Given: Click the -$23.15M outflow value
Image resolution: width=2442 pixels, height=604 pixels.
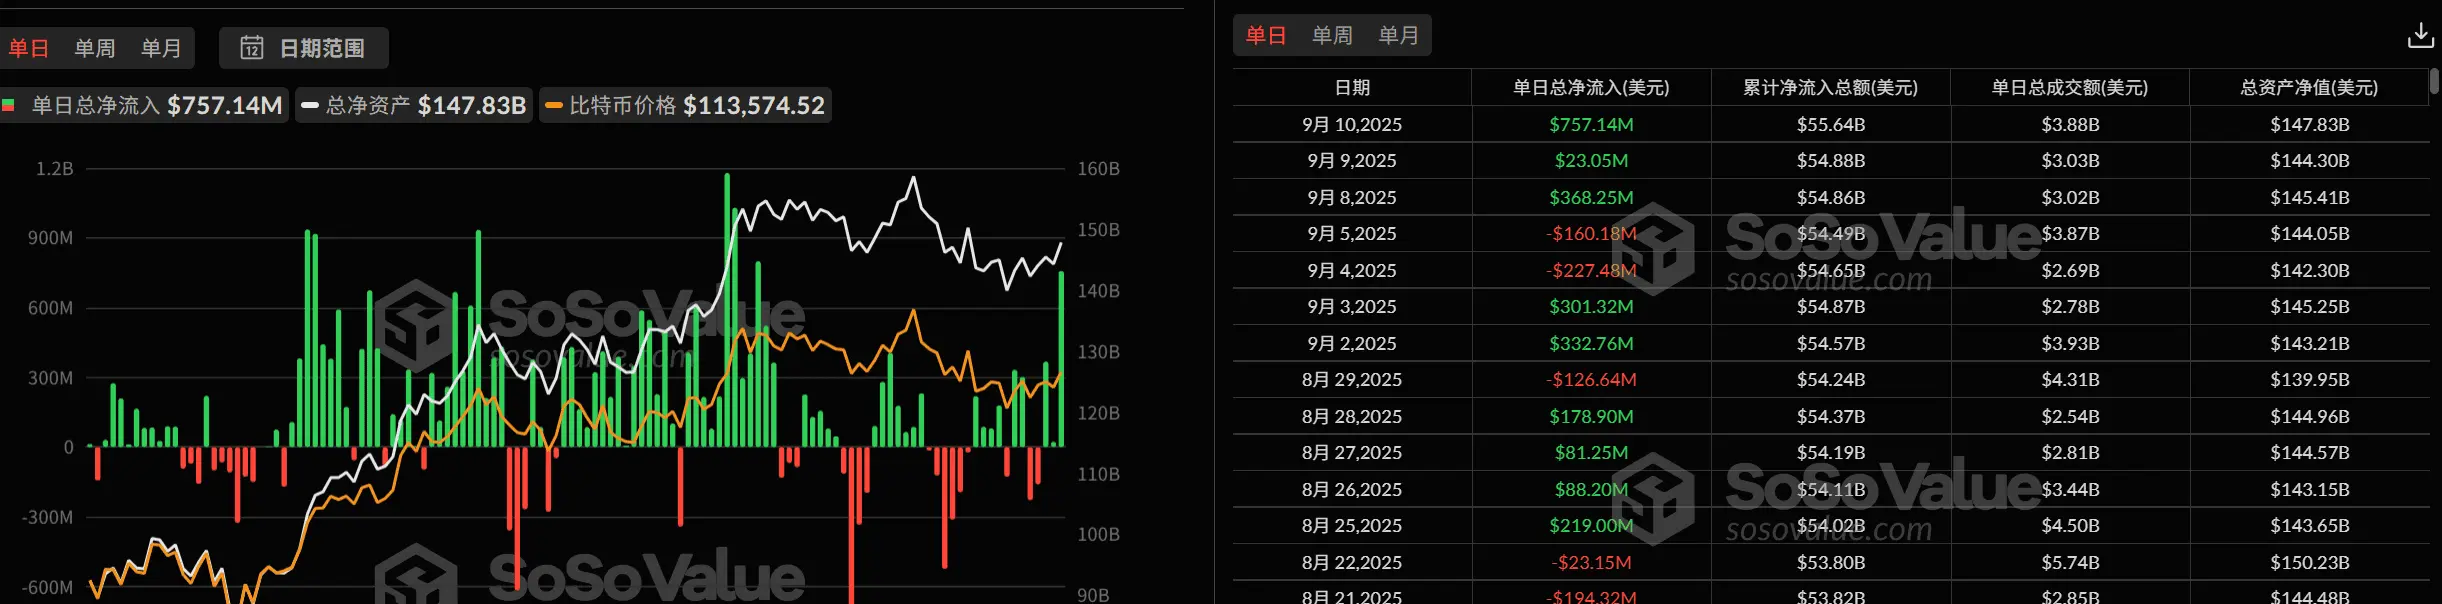Looking at the screenshot, I should [x=1591, y=562].
